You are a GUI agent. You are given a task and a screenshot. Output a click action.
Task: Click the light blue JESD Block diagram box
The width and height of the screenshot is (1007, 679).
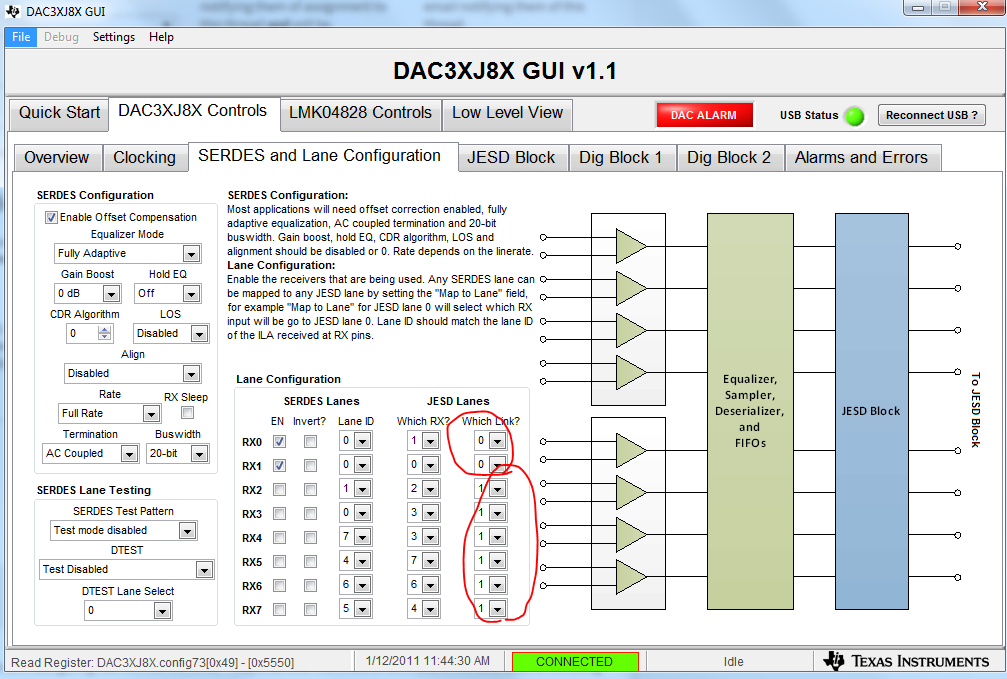point(871,411)
